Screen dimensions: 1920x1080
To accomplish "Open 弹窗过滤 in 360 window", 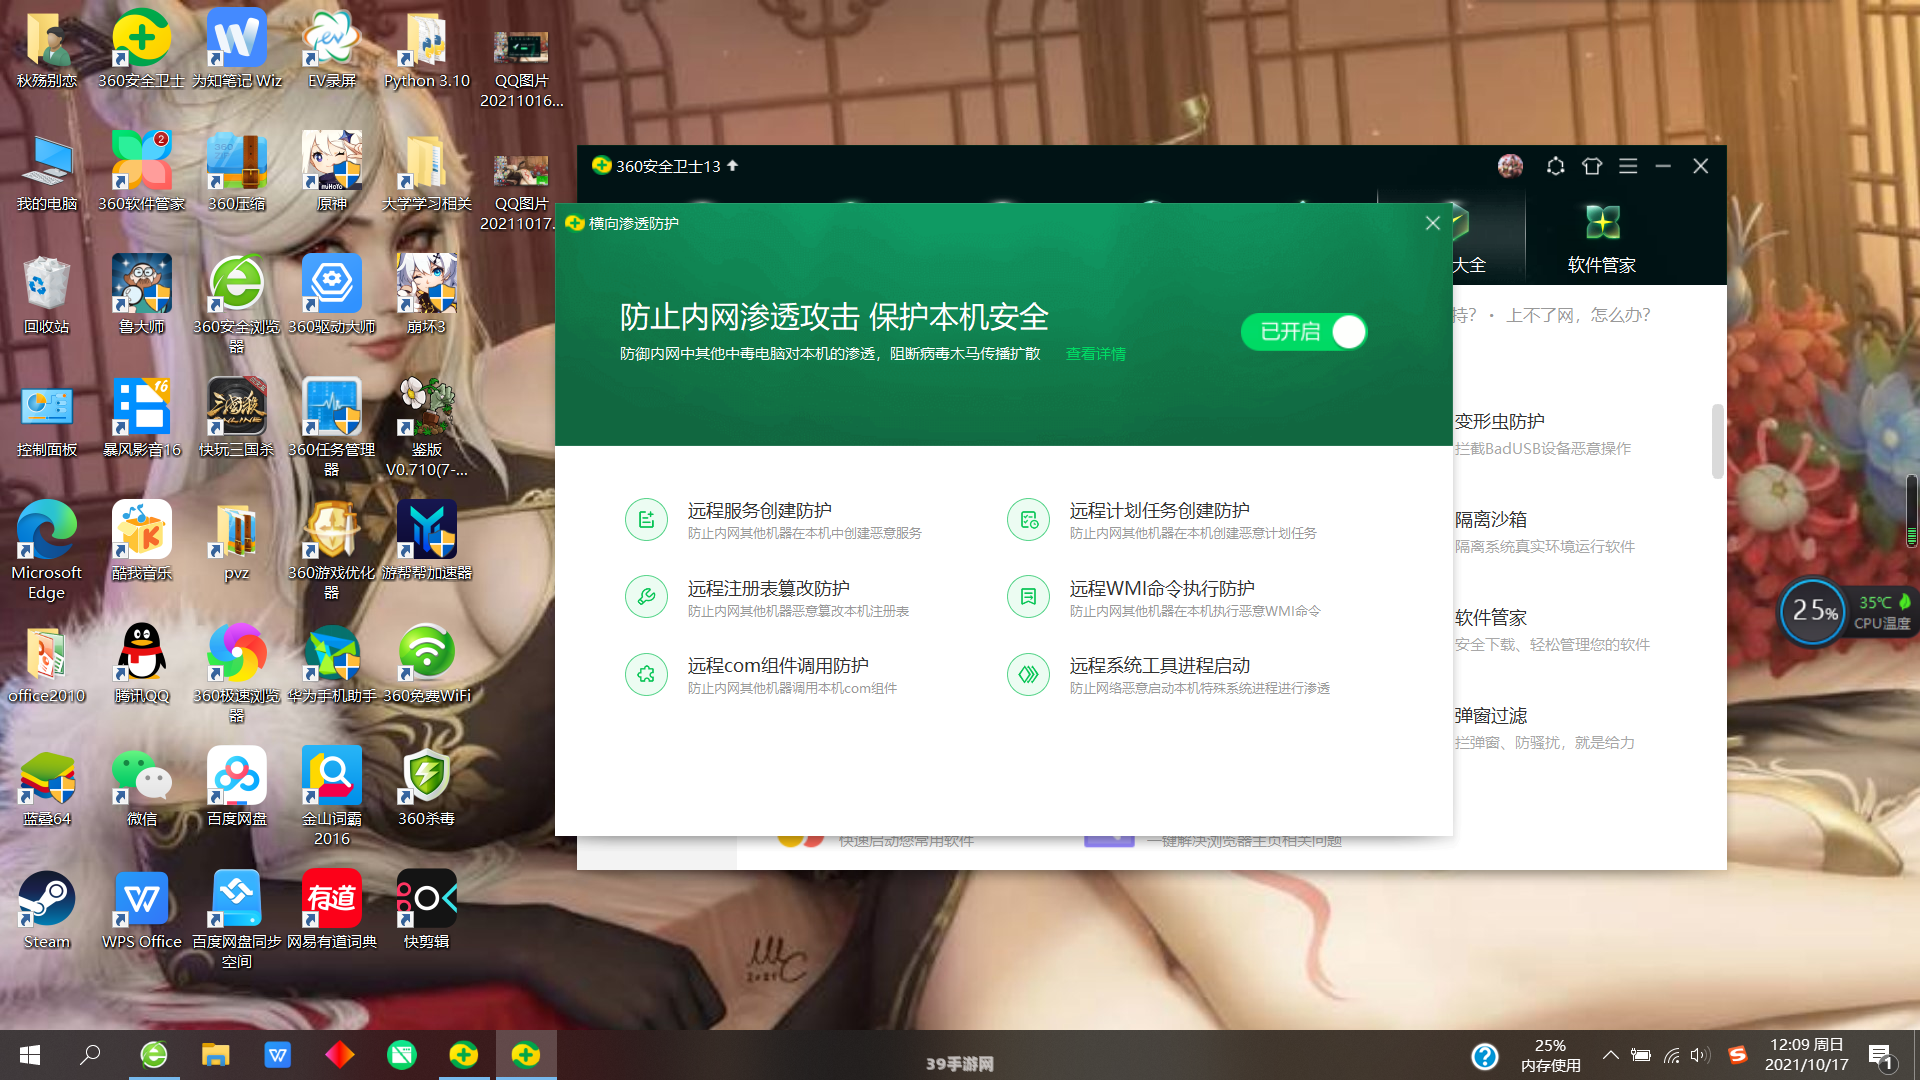I will click(1490, 716).
